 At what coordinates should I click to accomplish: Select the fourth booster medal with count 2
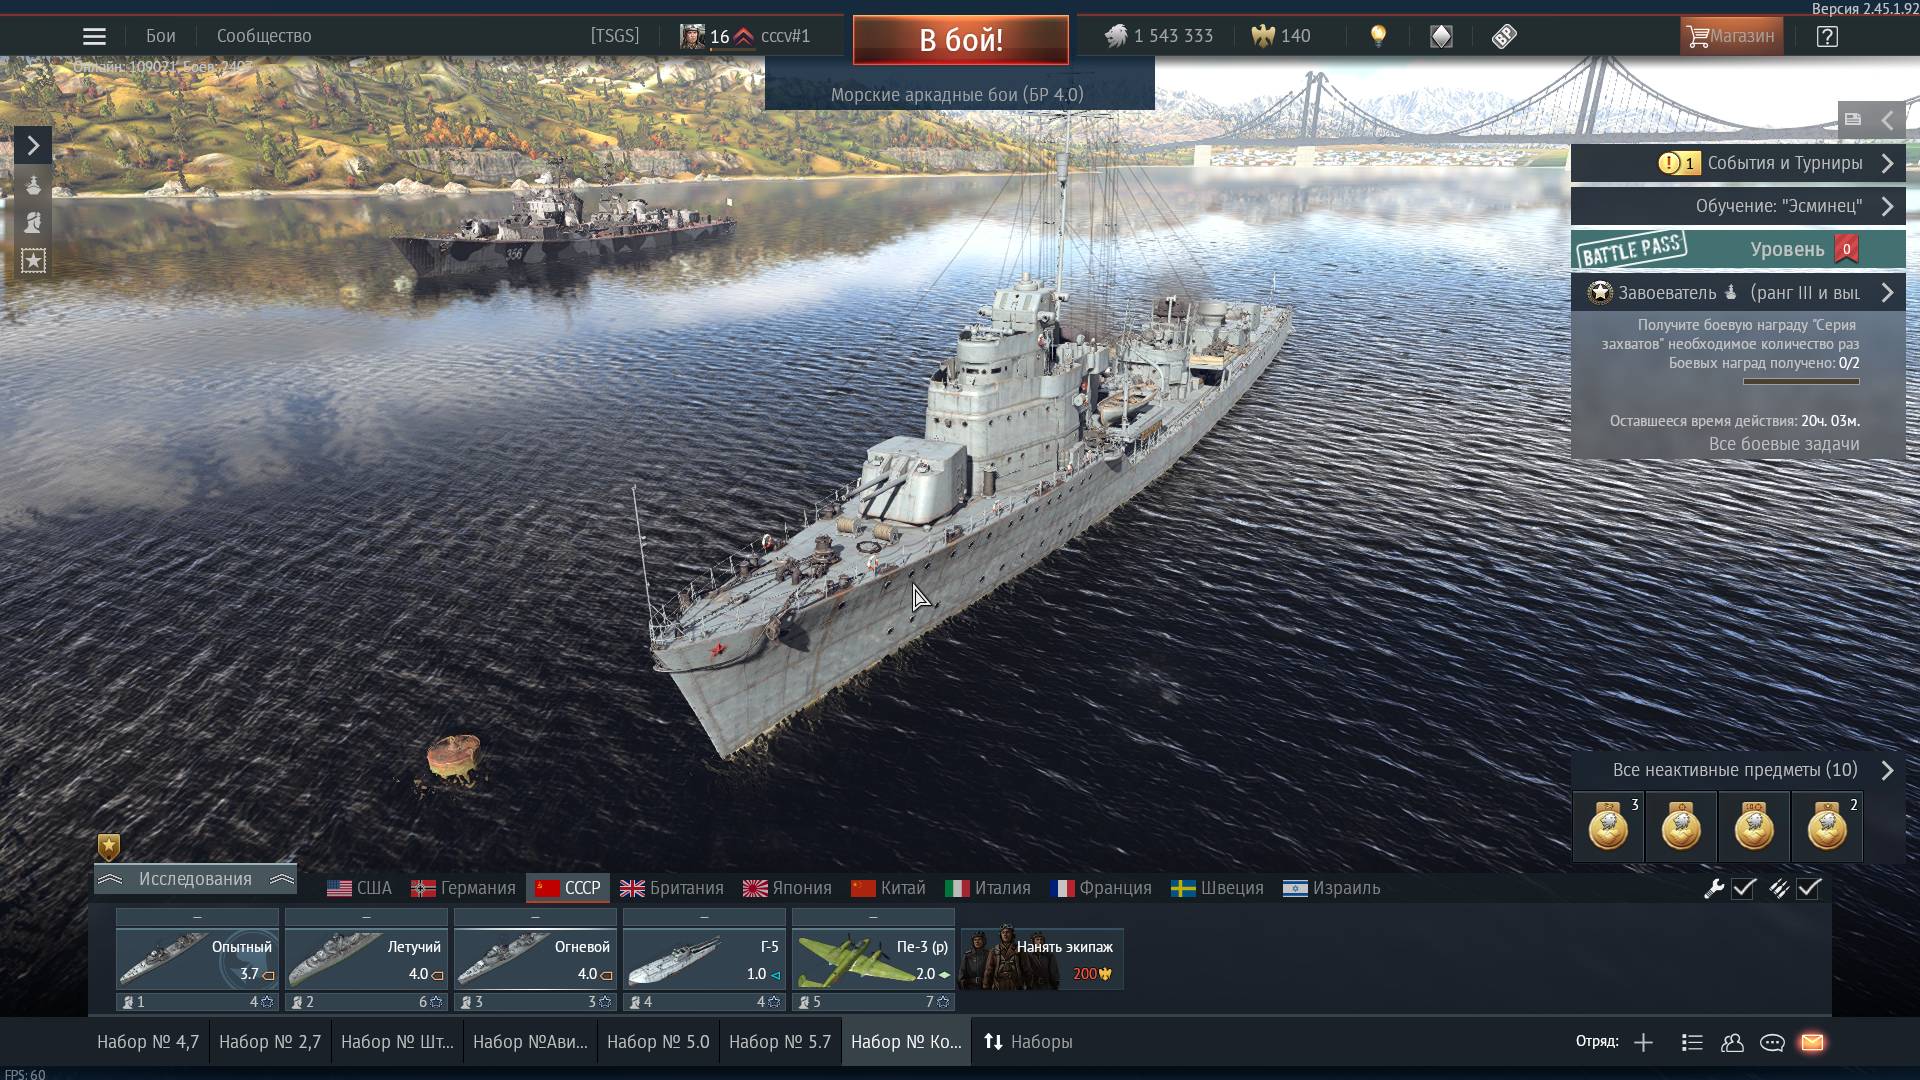[1827, 827]
